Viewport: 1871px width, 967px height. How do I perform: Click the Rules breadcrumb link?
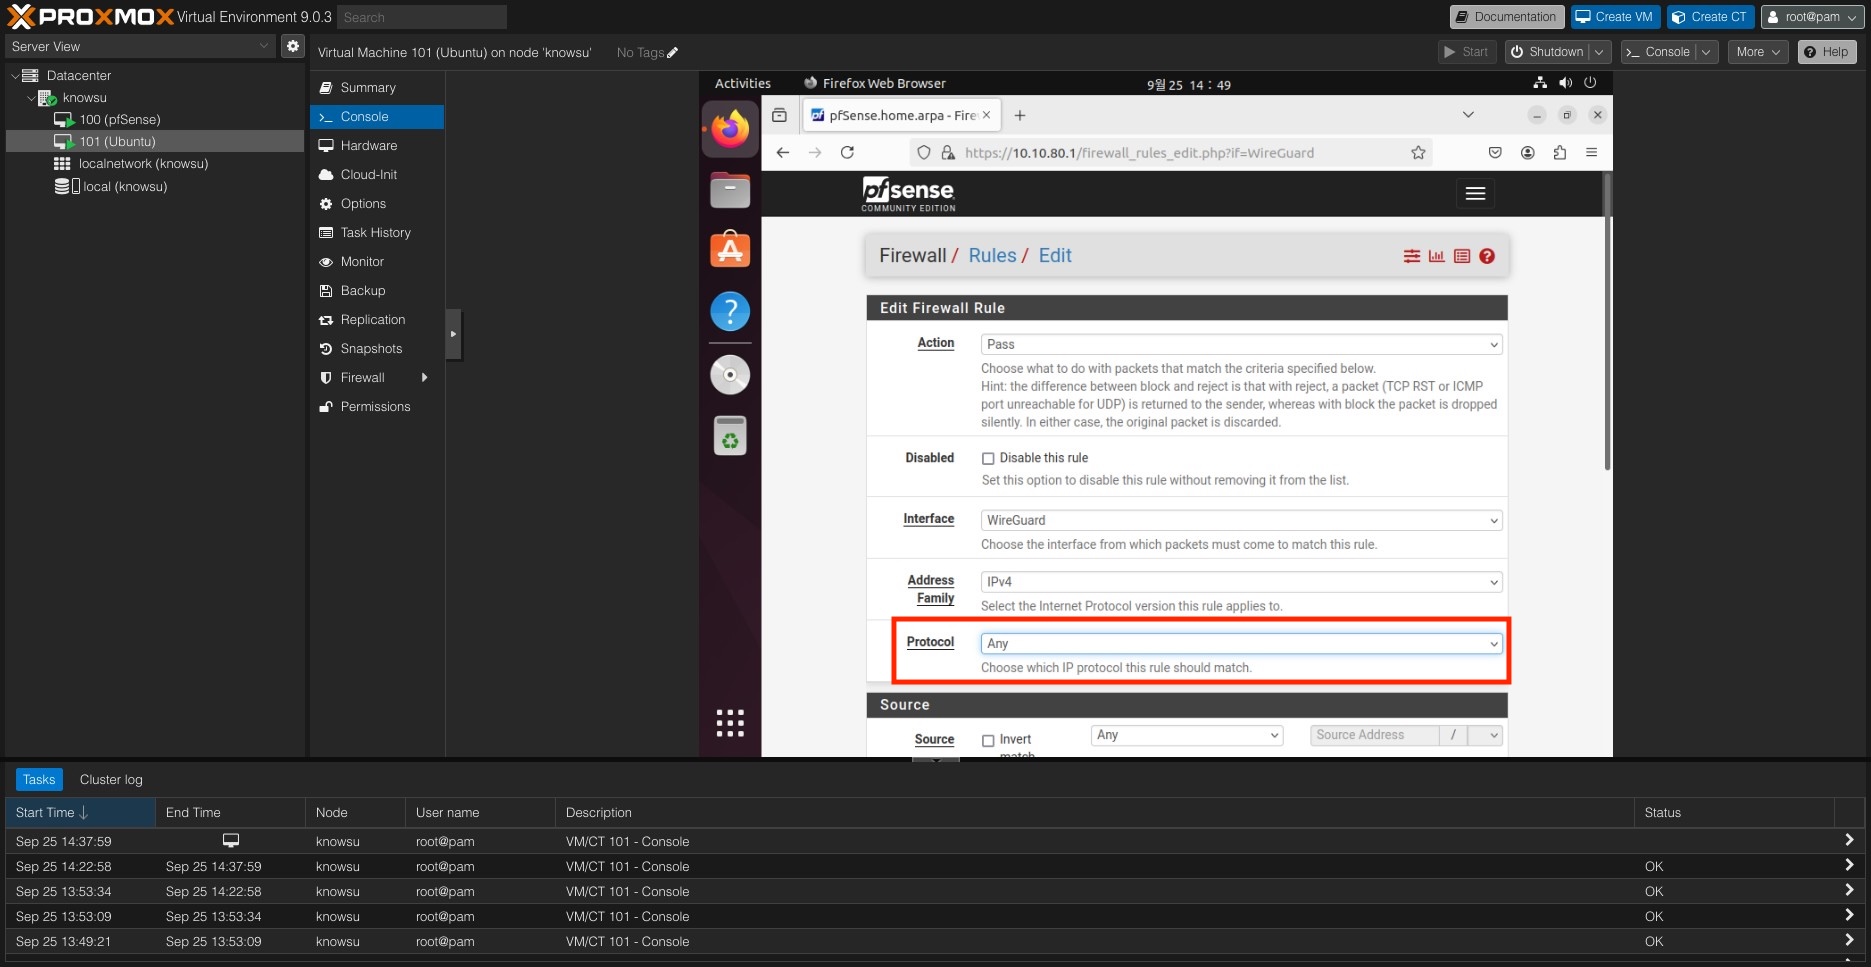point(992,256)
